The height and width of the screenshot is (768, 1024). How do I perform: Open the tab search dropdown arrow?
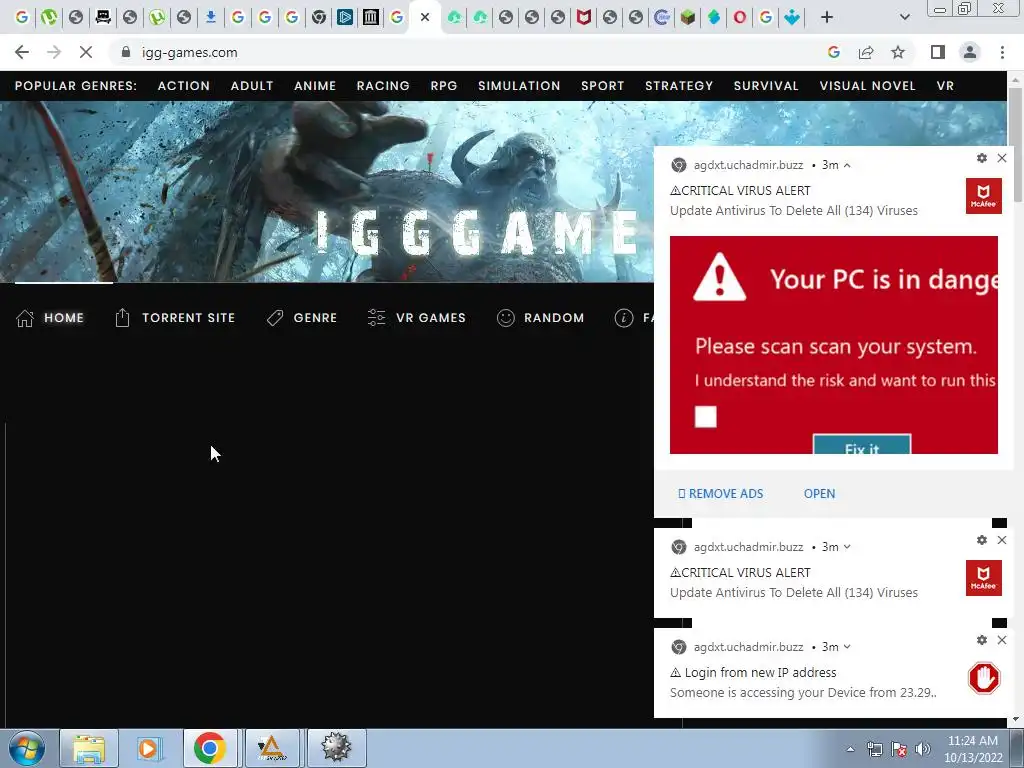point(904,18)
